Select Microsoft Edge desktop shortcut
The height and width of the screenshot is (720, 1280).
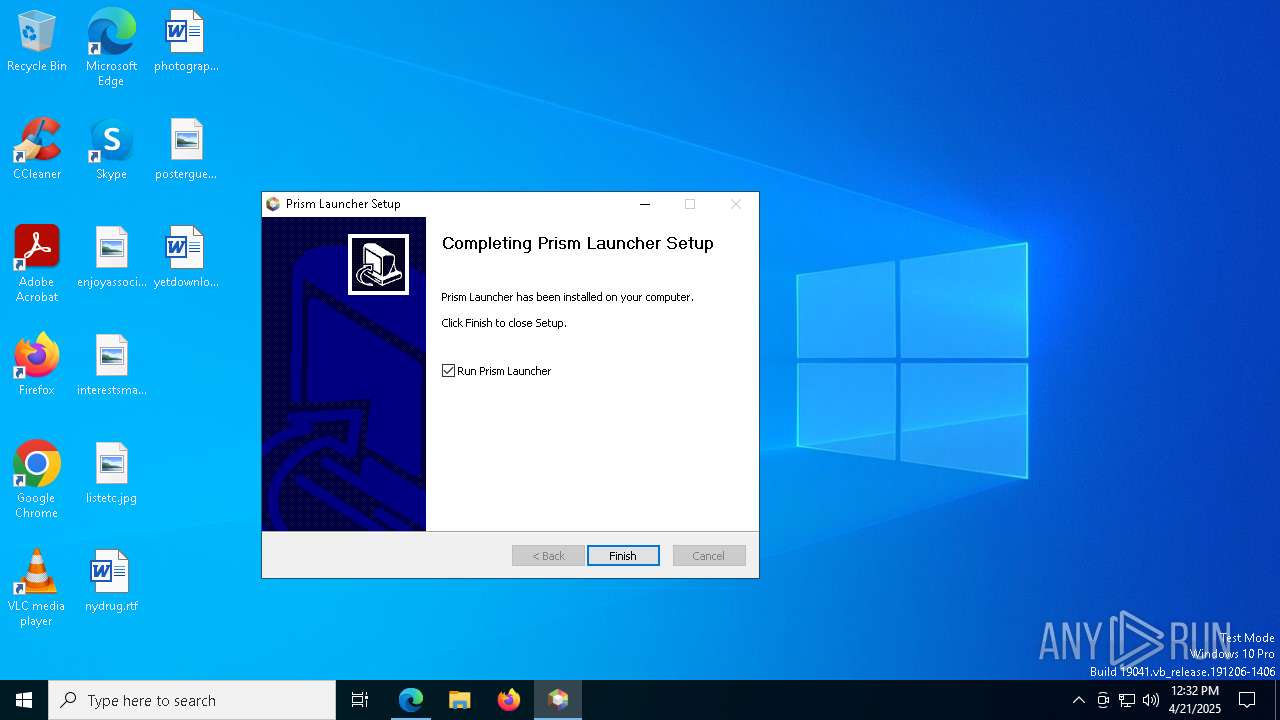pyautogui.click(x=111, y=47)
